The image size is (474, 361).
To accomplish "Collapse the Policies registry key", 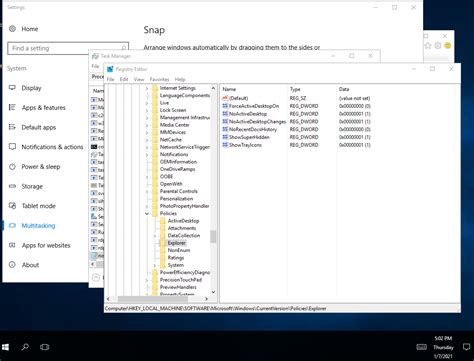I will point(147,213).
